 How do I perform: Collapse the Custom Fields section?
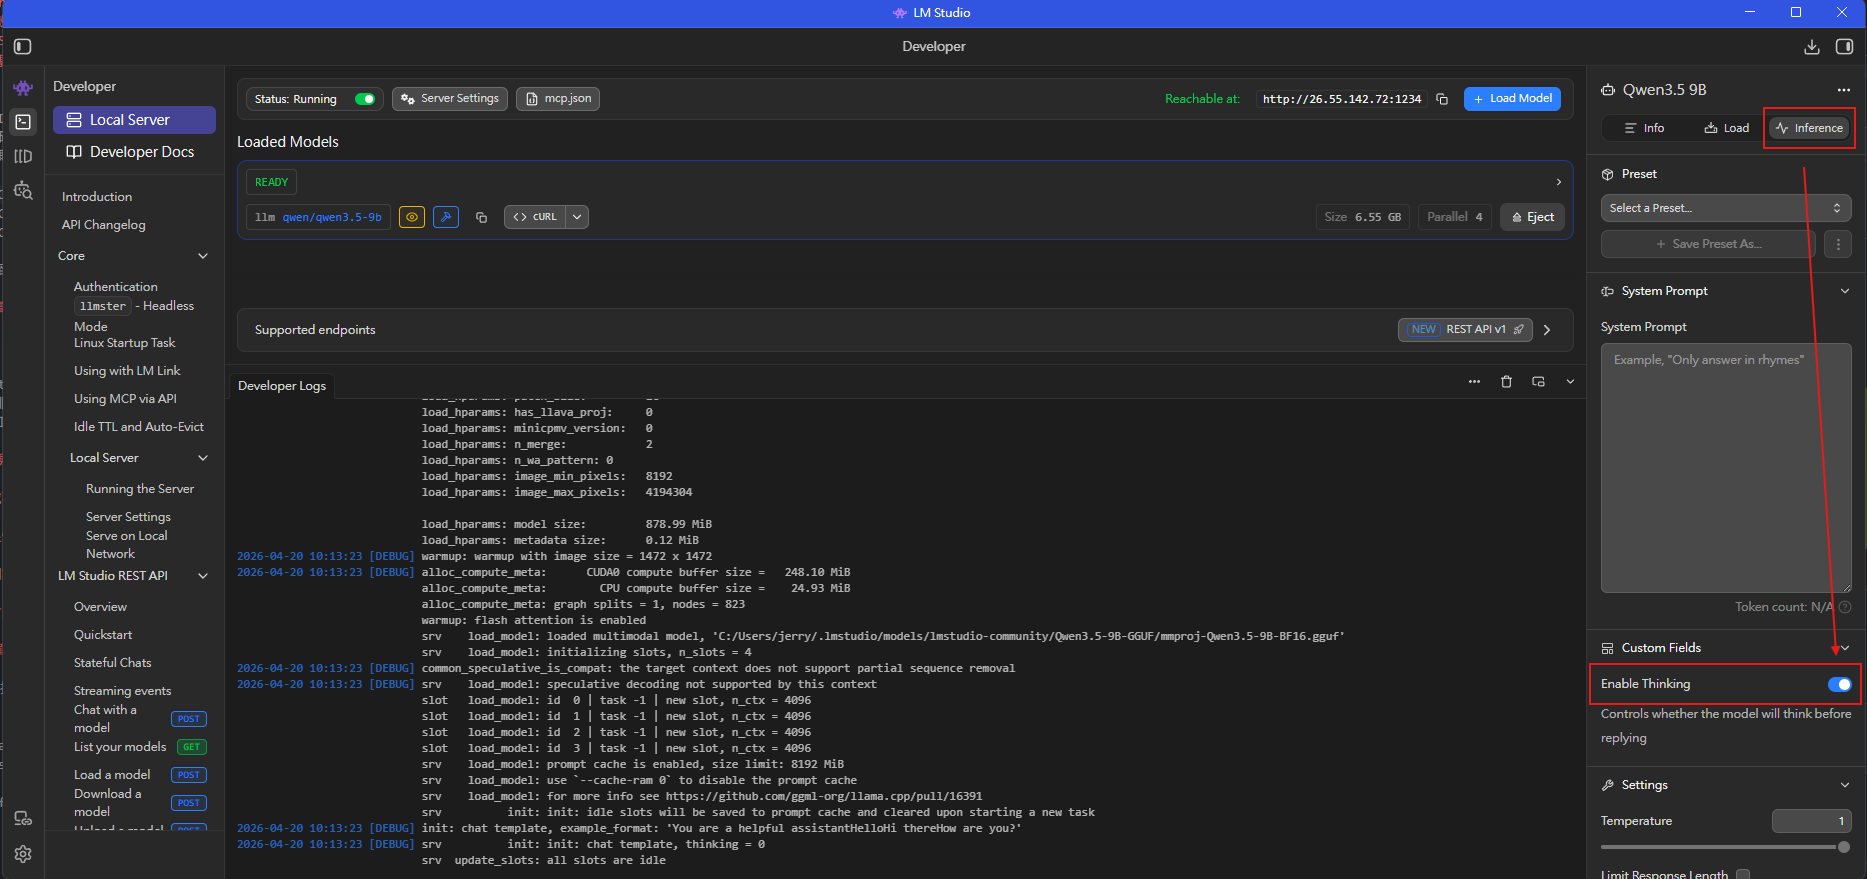tap(1845, 648)
